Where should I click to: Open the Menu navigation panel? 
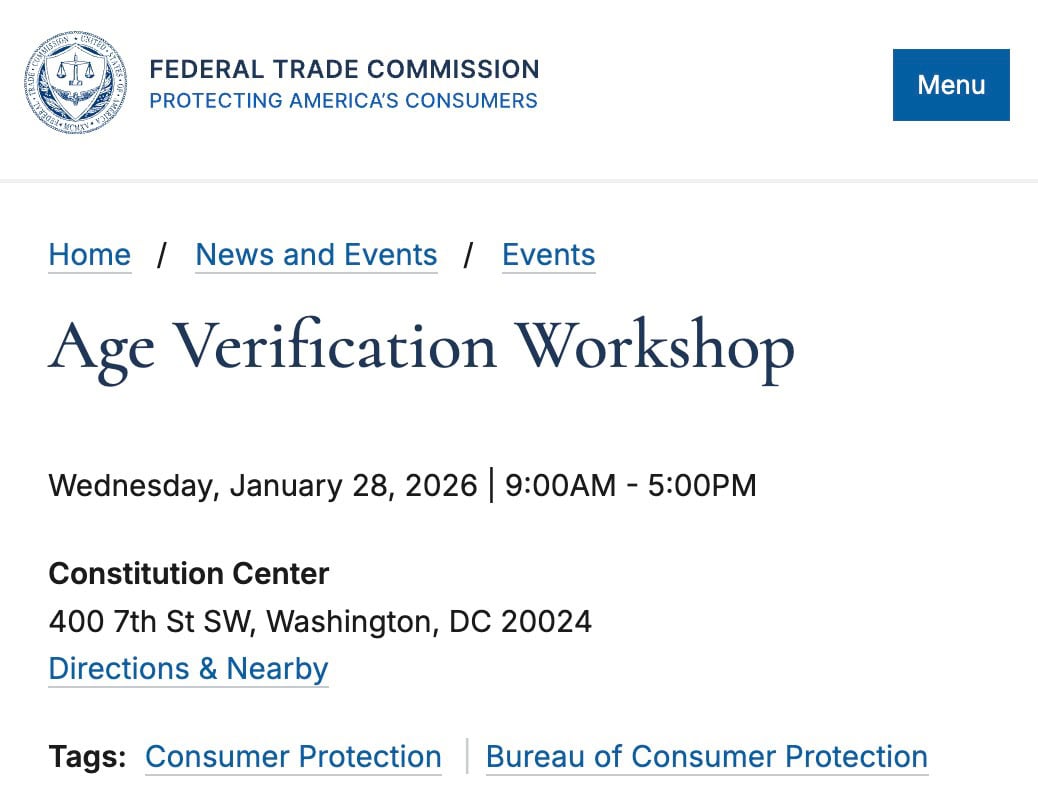tap(950, 85)
